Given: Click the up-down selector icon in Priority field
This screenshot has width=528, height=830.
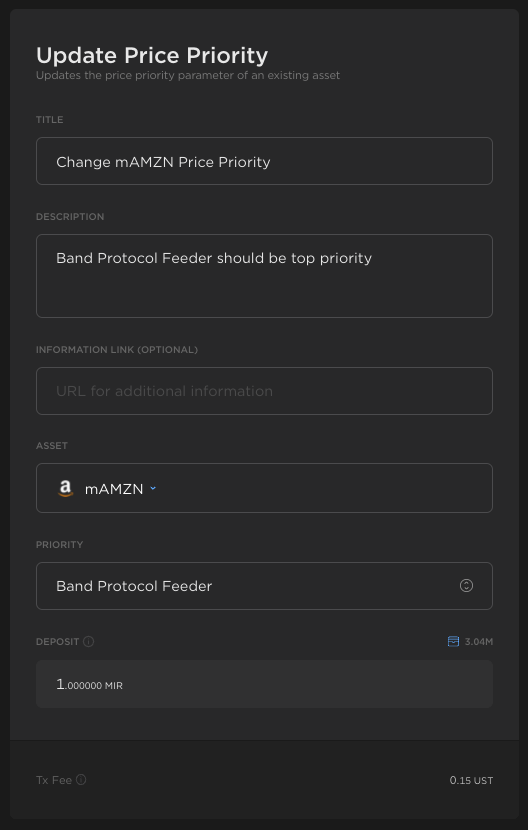Looking at the screenshot, I should pyautogui.click(x=466, y=585).
